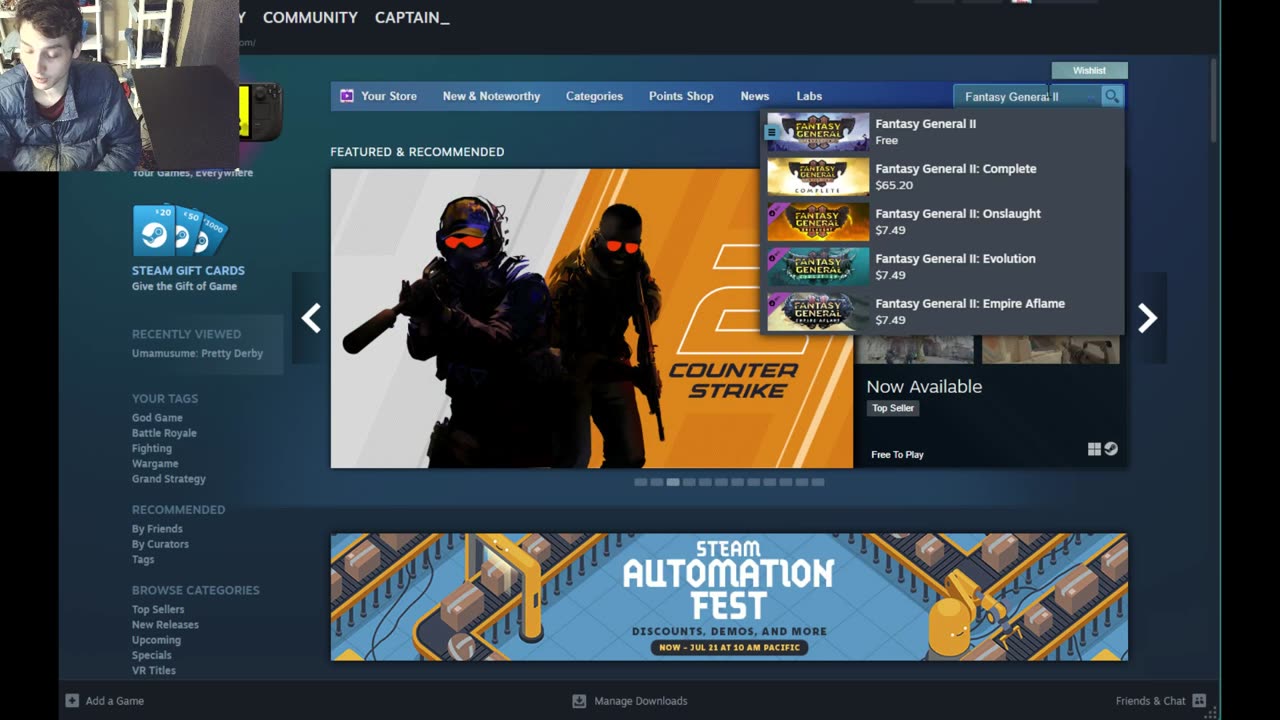Viewport: 1280px width, 720px height.
Task: Open the Labs tab
Action: pos(809,96)
